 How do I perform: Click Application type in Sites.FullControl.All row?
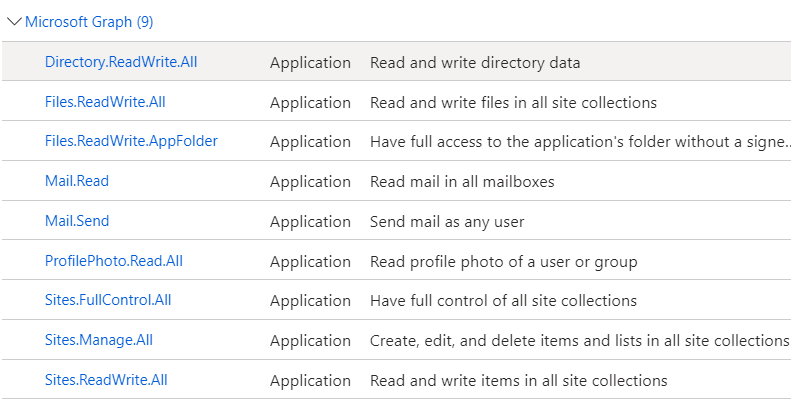tap(310, 301)
